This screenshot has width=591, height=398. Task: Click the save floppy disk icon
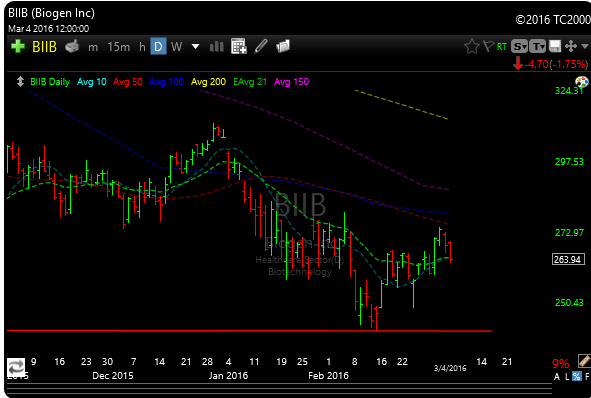pyautogui.click(x=555, y=47)
